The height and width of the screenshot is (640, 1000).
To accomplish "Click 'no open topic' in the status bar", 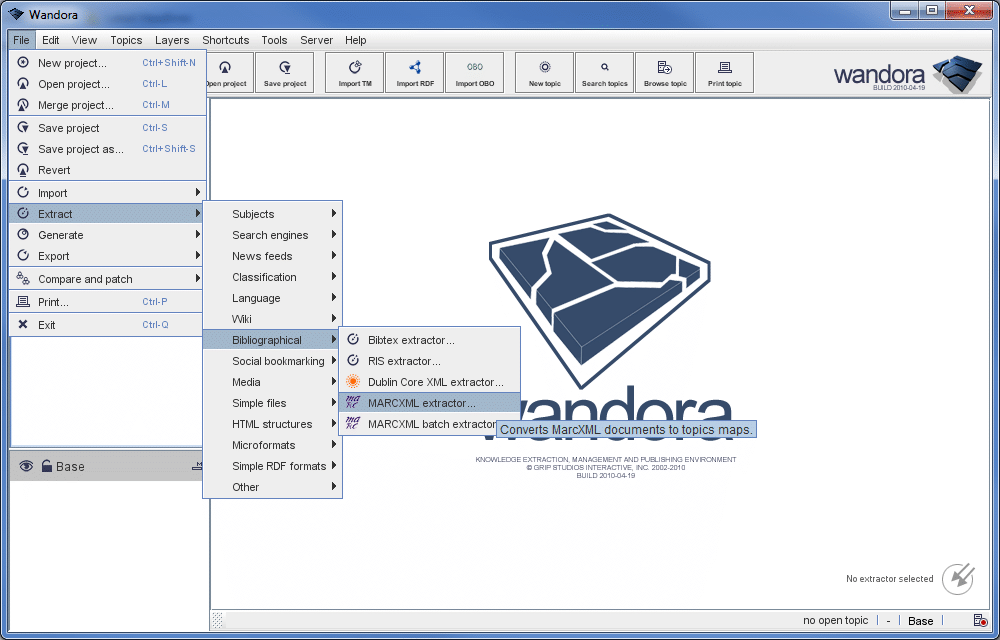I will 835,620.
